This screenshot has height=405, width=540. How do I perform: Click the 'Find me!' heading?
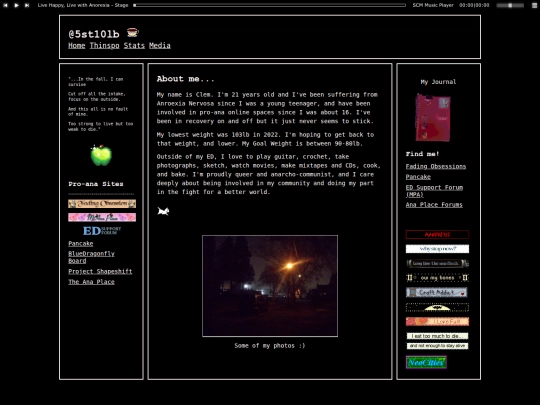[x=422, y=154]
